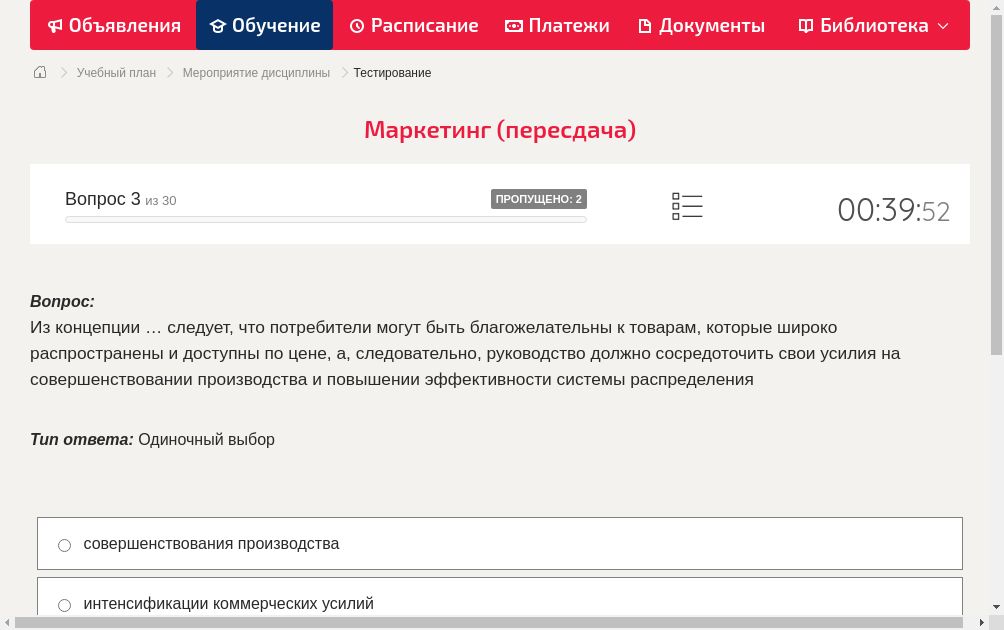Click the home icon in the breadcrumb
Image resolution: width=1004 pixels, height=630 pixels.
(40, 72)
